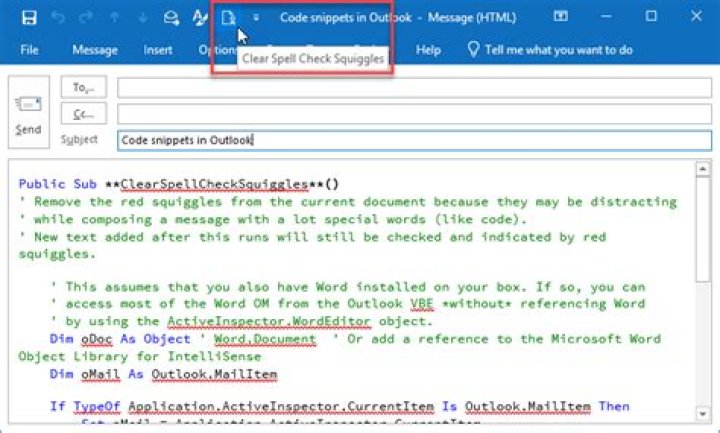The image size is (720, 433).
Task: Send the email with Send button
Action: tap(28, 112)
